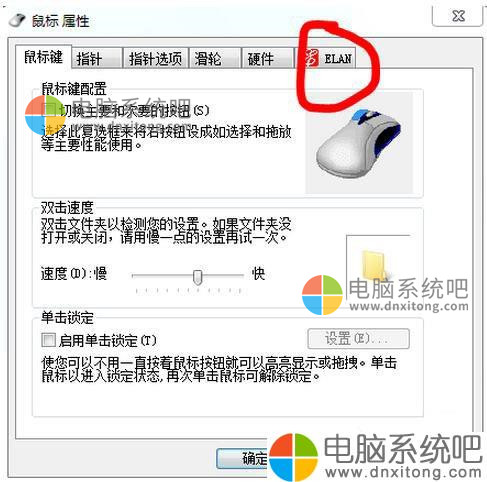Click the double-click speed slider handle
487x482 pixels.
point(198,277)
